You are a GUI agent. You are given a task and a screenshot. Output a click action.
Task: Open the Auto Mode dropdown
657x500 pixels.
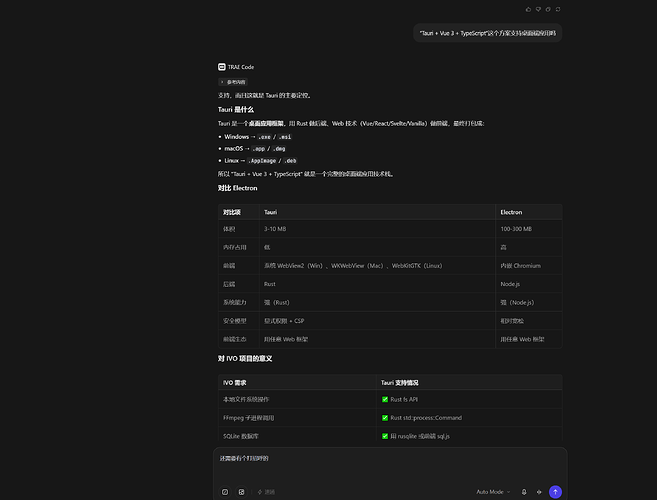(493, 492)
